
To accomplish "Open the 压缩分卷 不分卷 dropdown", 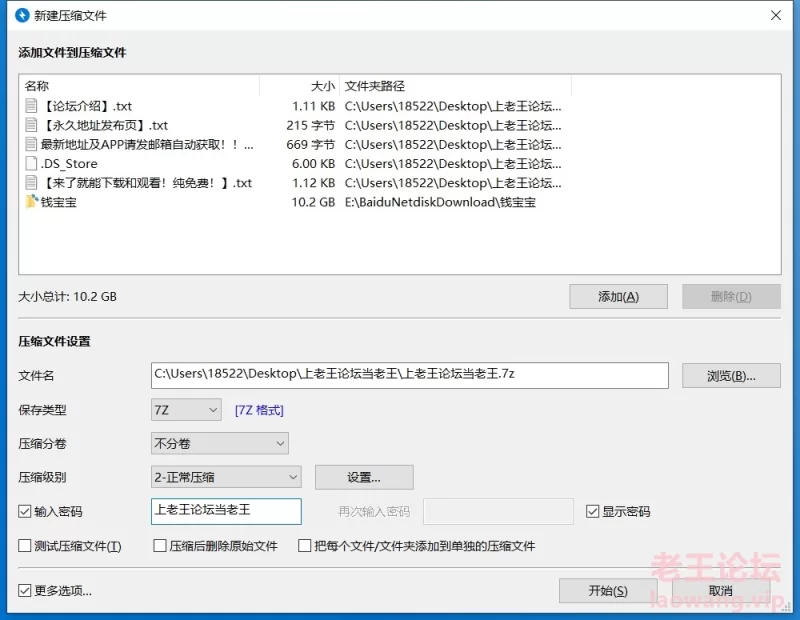I will pos(220,443).
